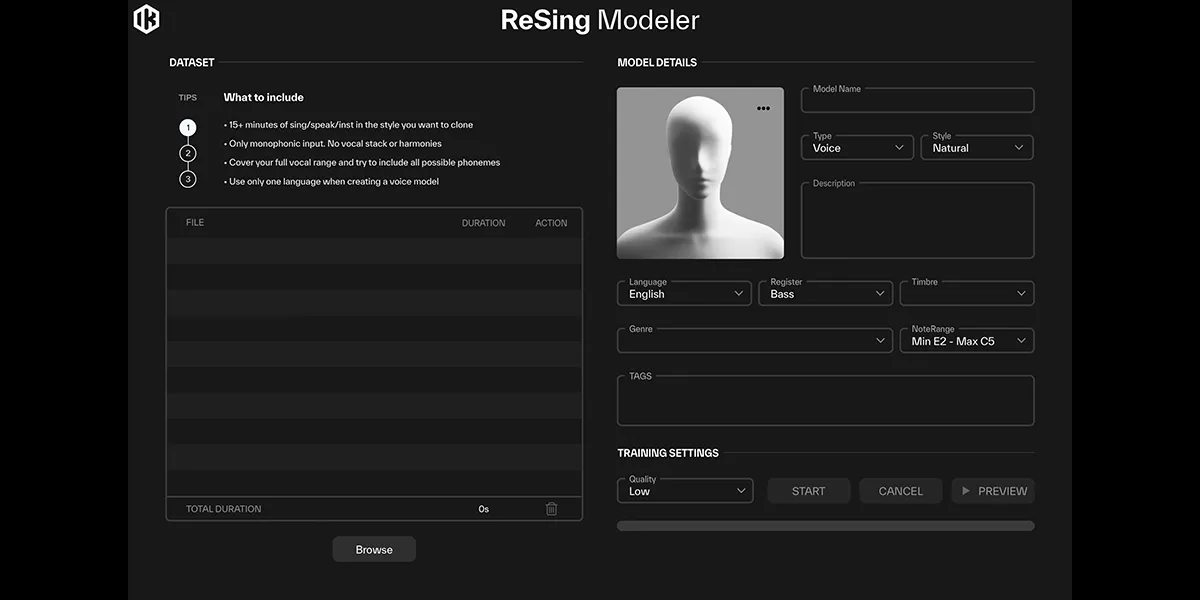The image size is (1200, 600).
Task: Open the empty Timbre dropdown
Action: point(966,294)
